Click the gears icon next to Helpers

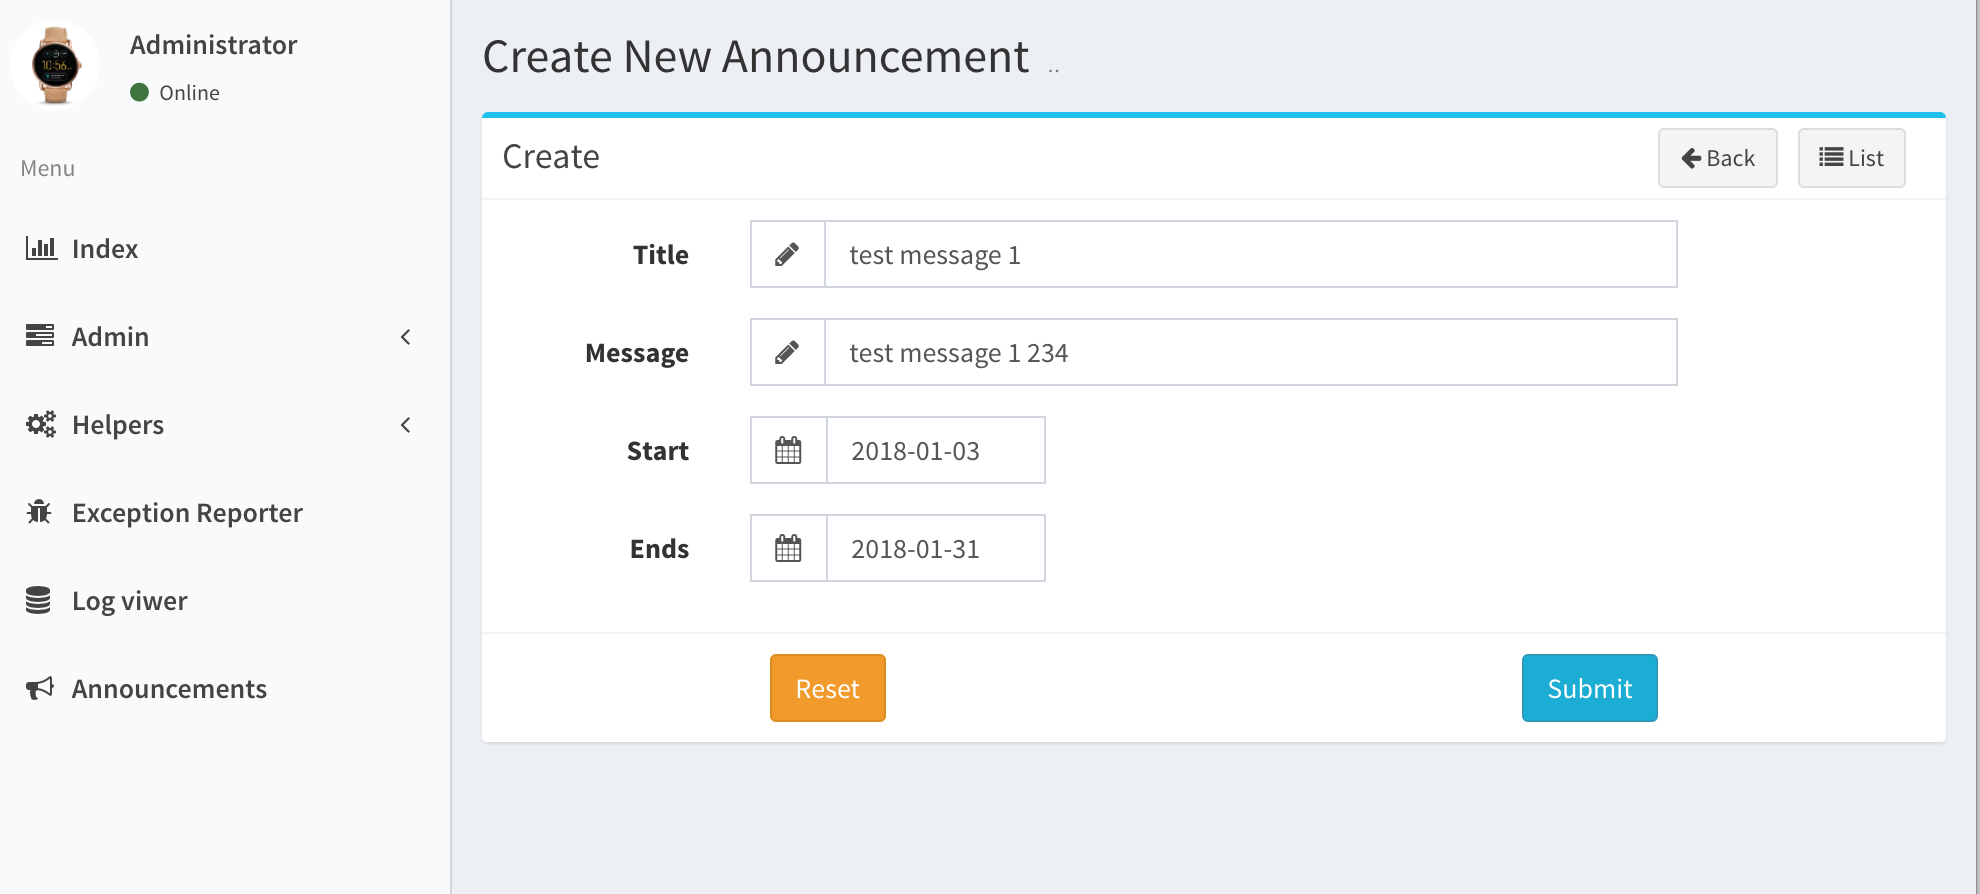coord(40,424)
